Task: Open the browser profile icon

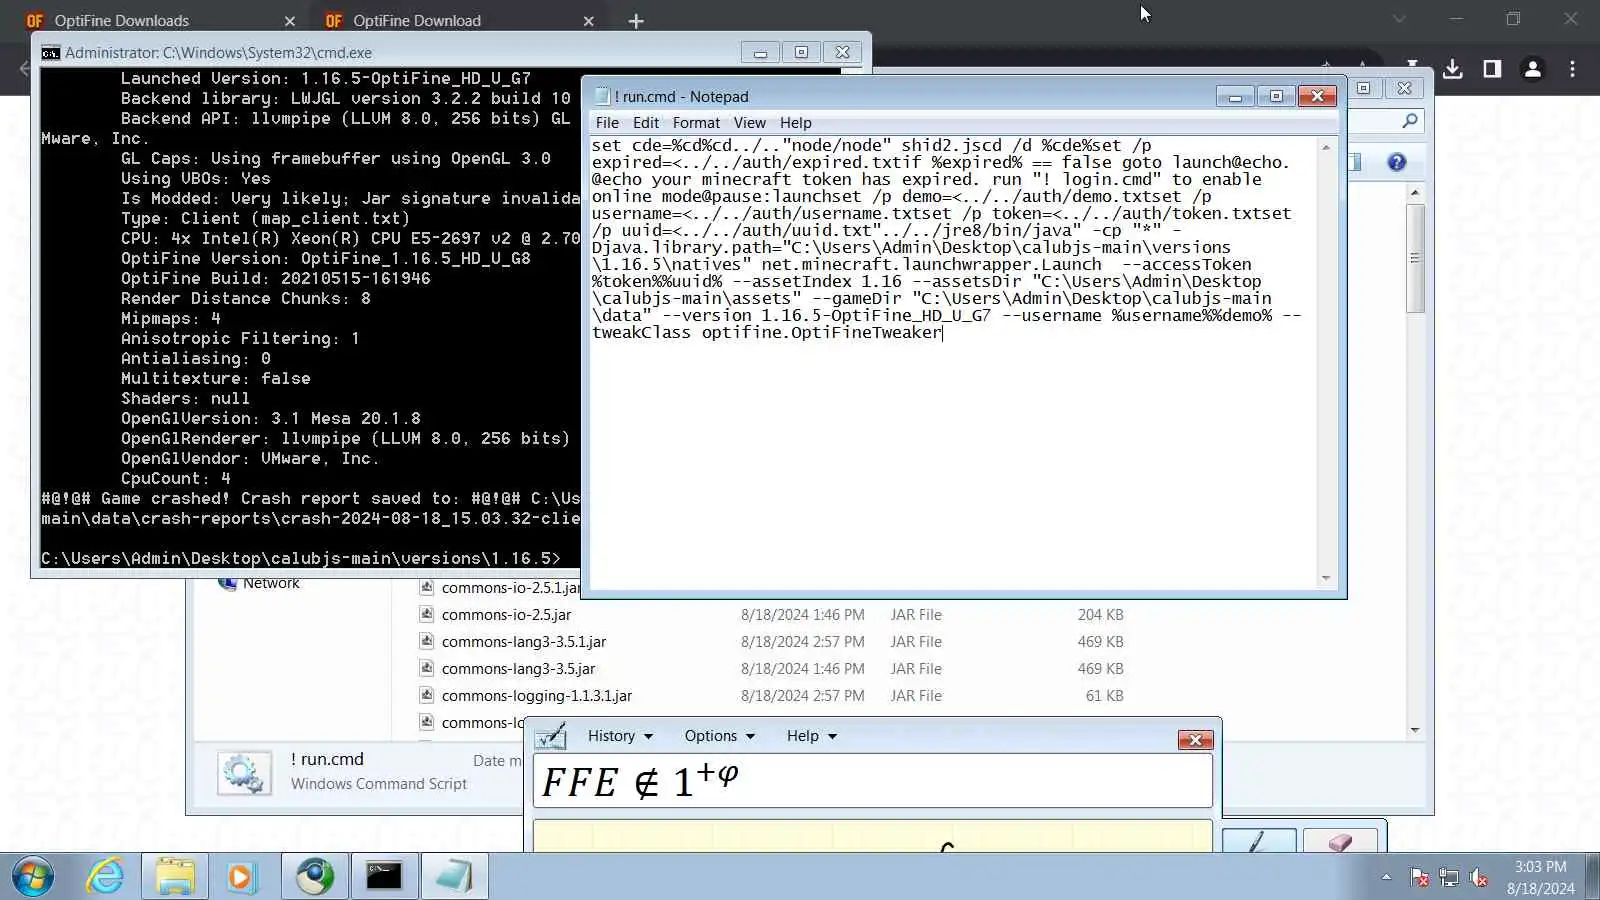Action: pyautogui.click(x=1532, y=69)
